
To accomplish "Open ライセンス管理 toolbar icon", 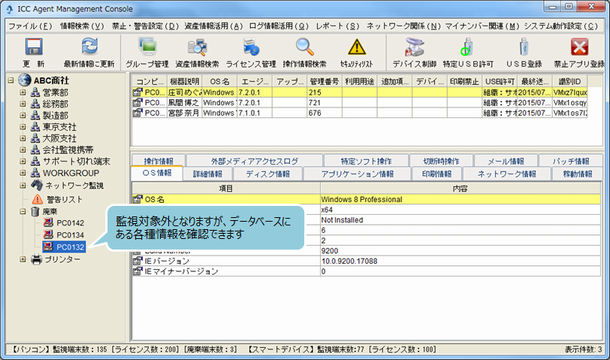I will pyautogui.click(x=251, y=47).
